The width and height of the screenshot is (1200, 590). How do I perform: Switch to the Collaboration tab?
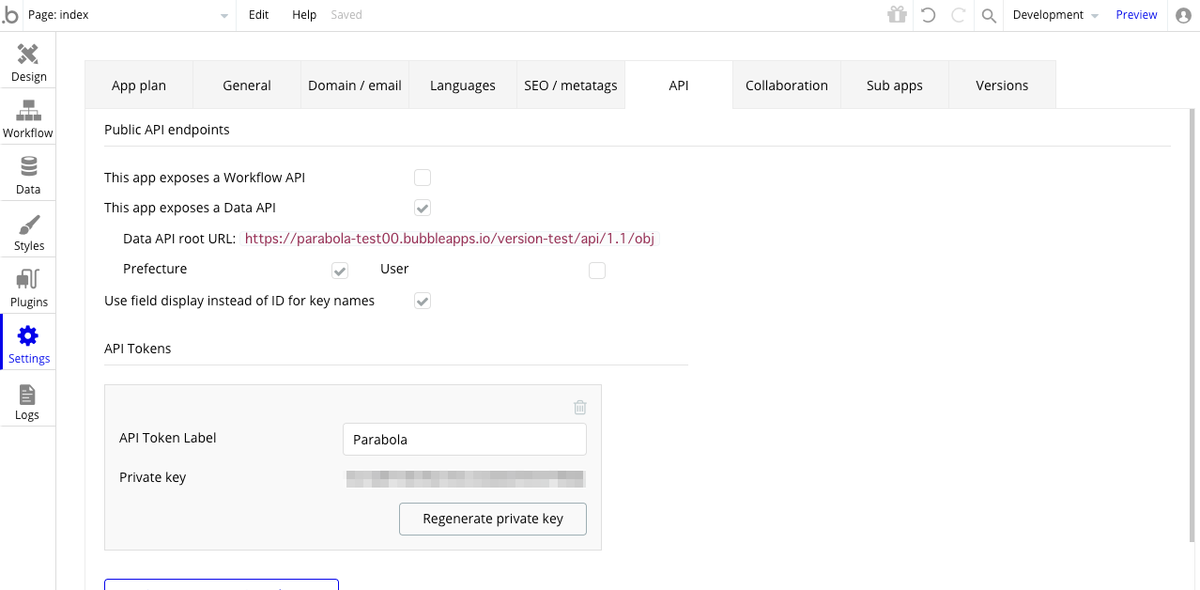coord(787,85)
